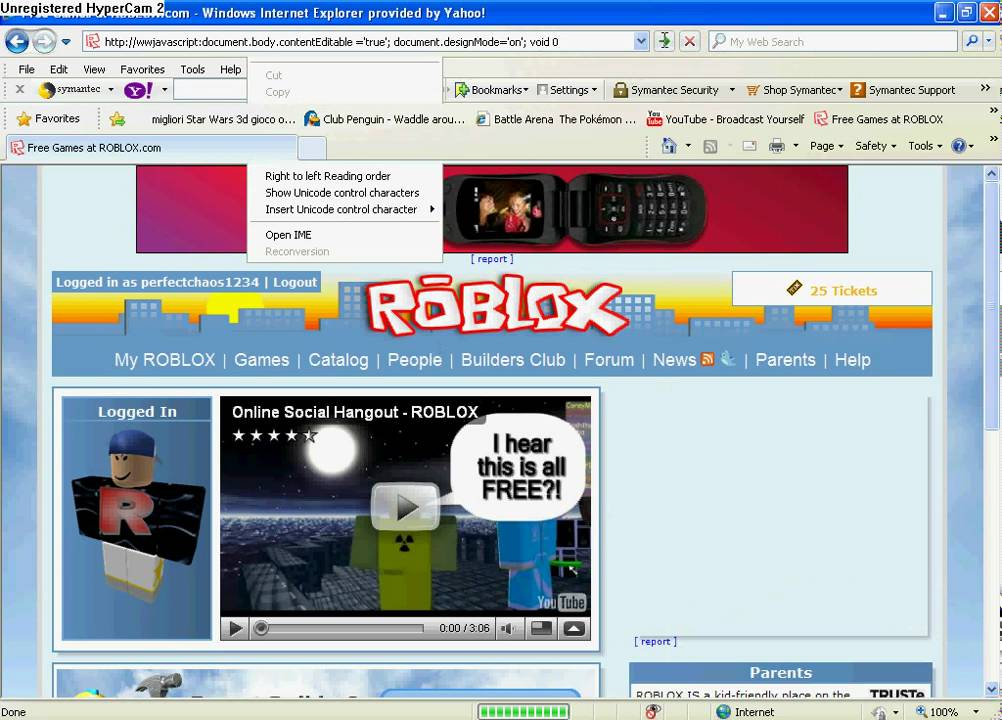Image resolution: width=1002 pixels, height=720 pixels.
Task: Open Forum nav link
Action: [x=609, y=360]
